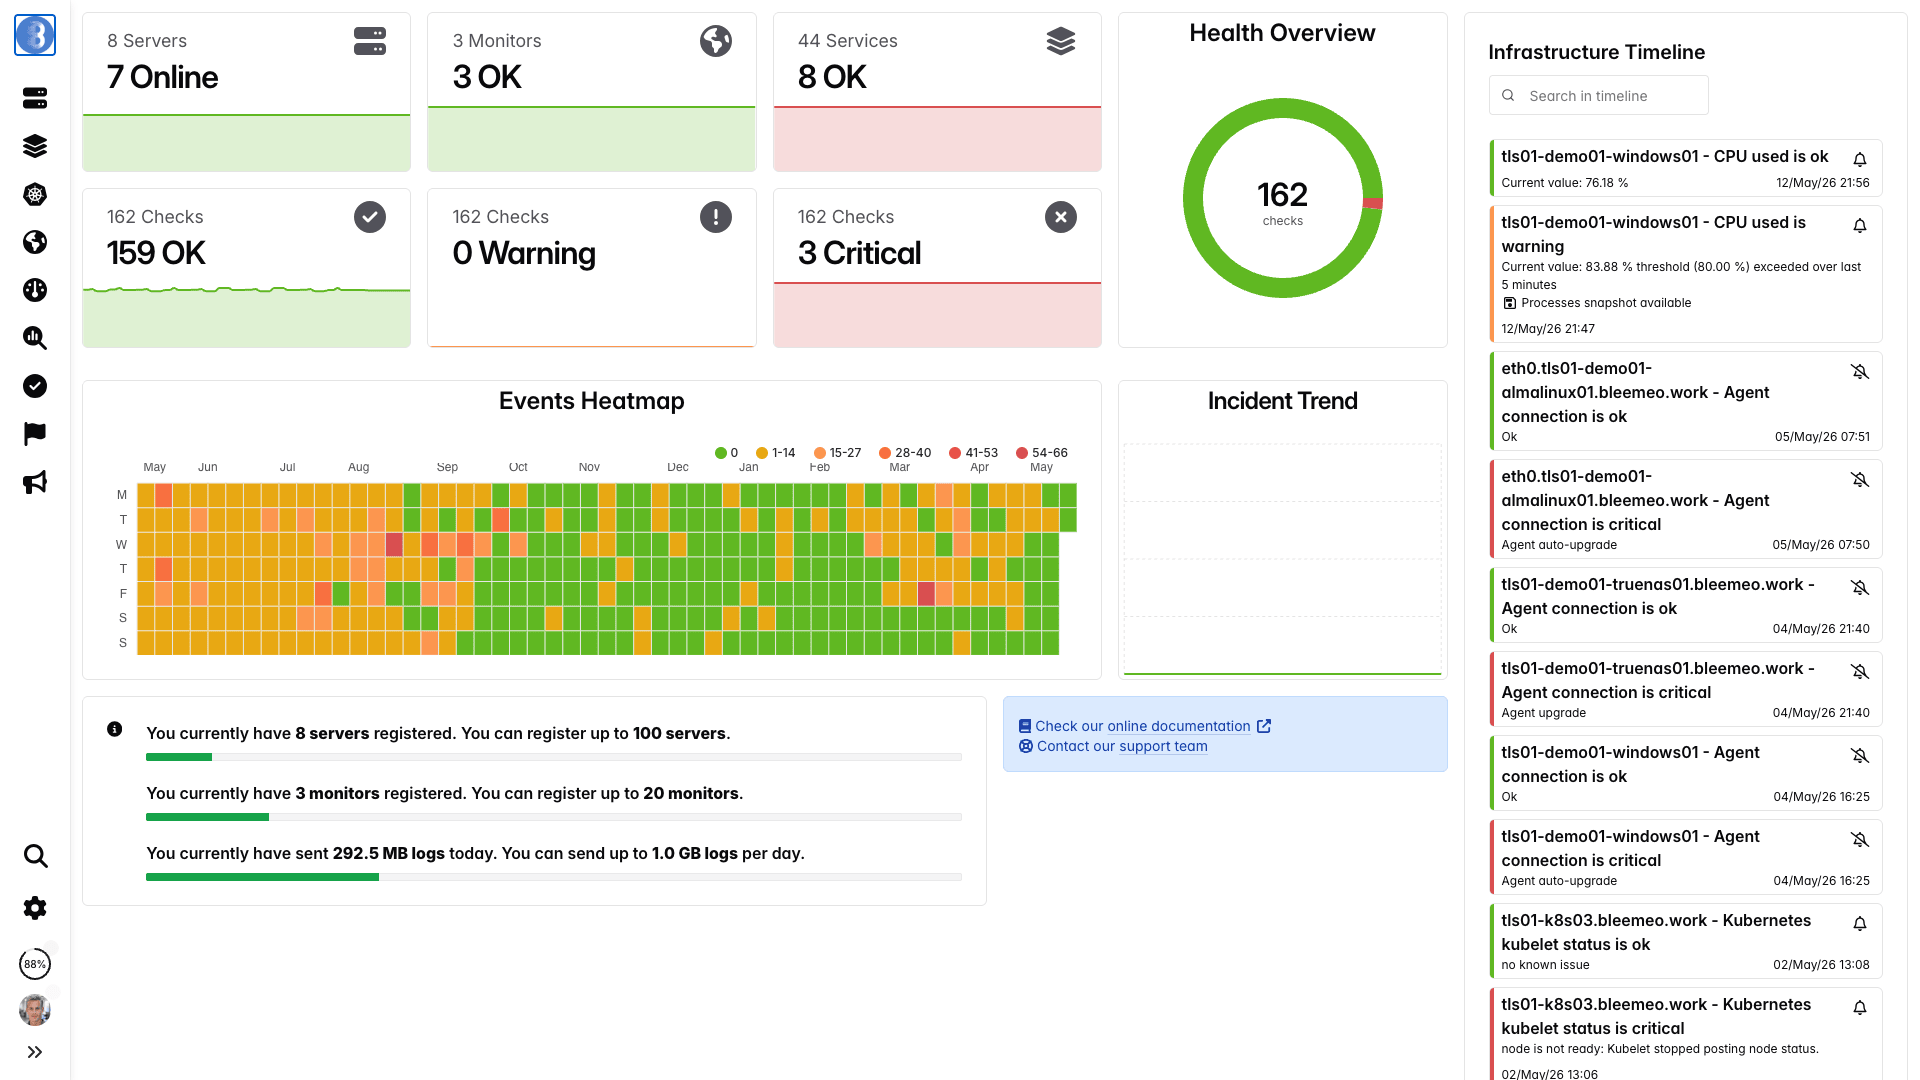Open dashboards gauge icon in sidebar

35,290
